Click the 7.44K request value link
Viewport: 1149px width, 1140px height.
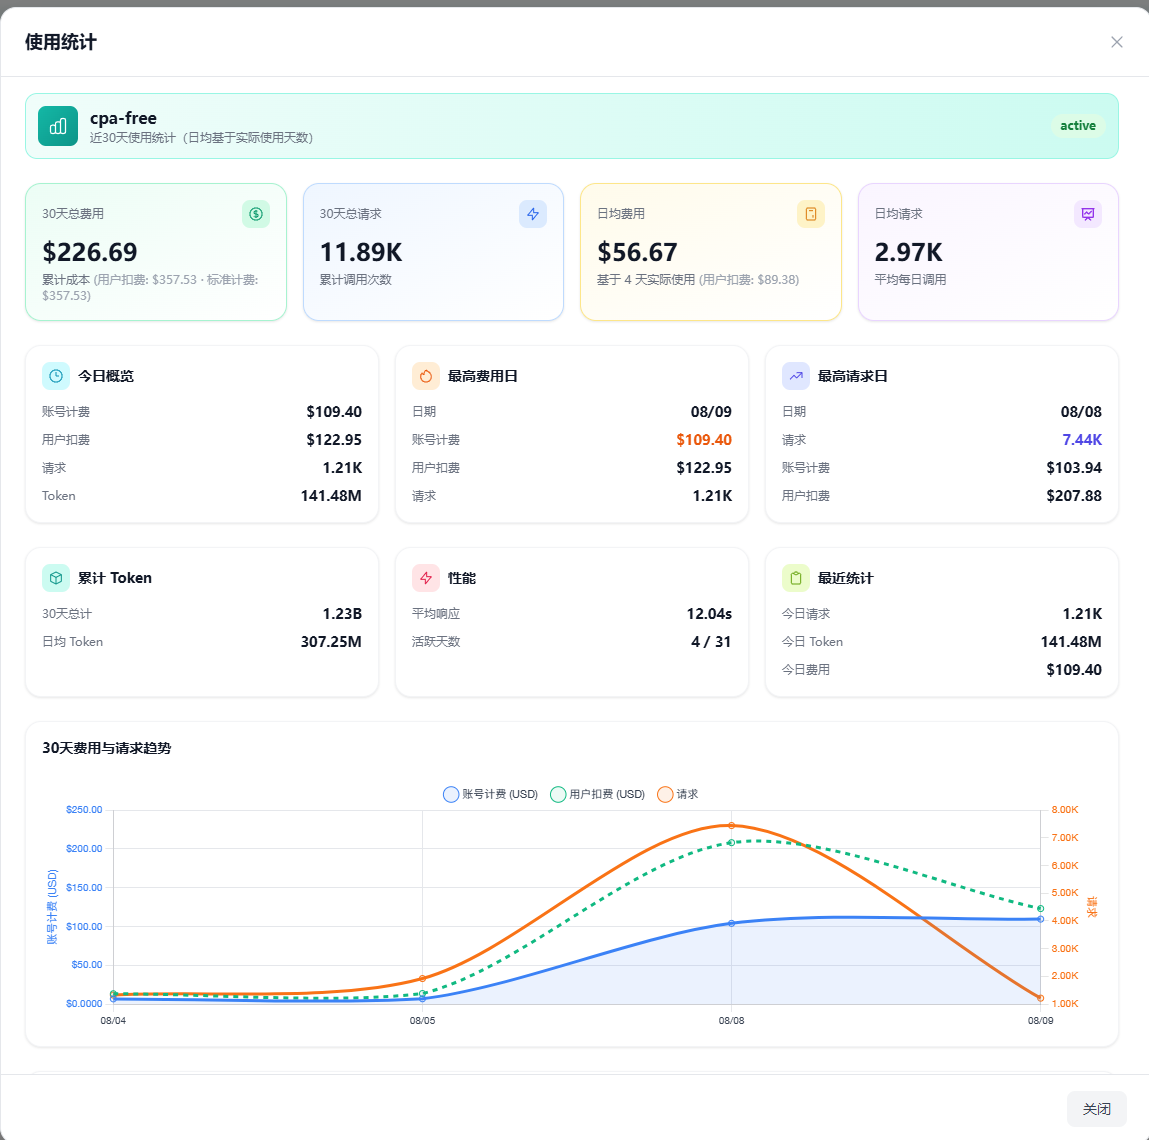[x=1082, y=440]
